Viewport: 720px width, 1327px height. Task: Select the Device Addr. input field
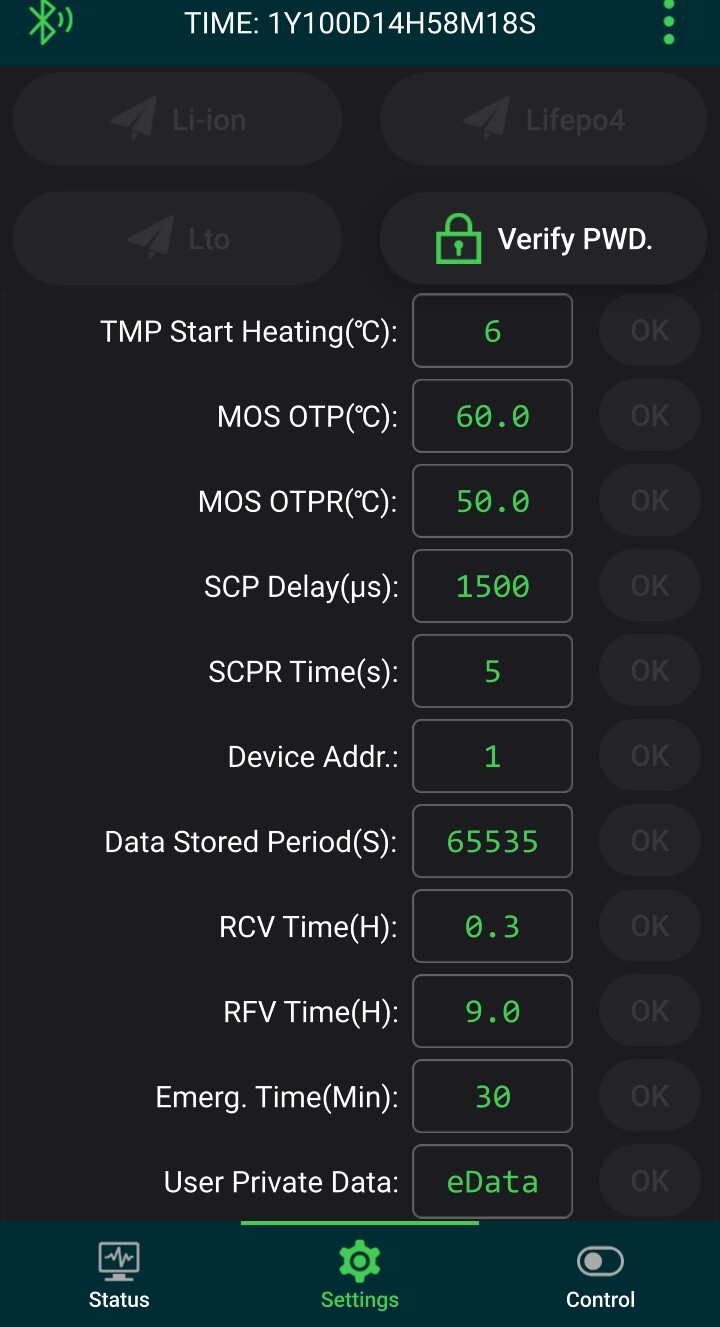click(x=492, y=756)
